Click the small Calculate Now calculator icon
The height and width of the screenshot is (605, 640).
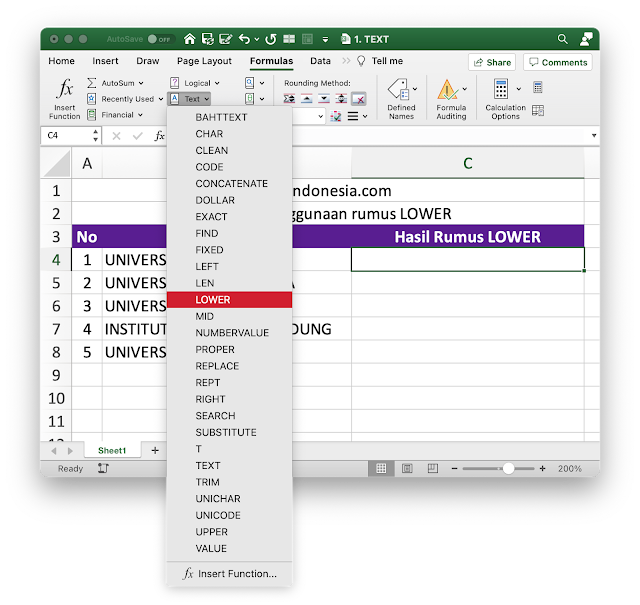tap(538, 87)
